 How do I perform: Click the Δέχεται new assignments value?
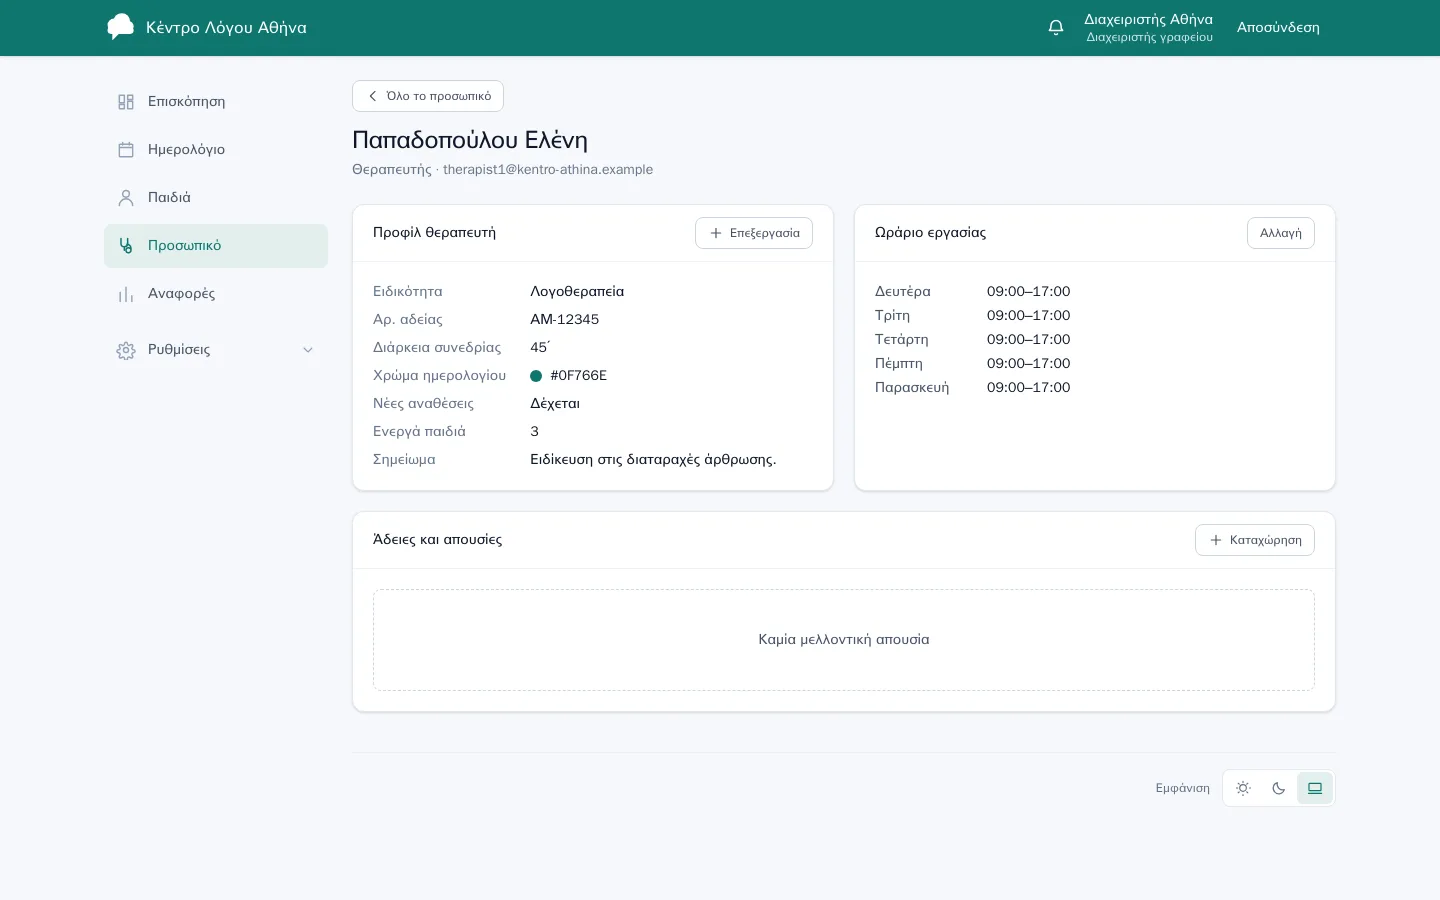click(555, 404)
